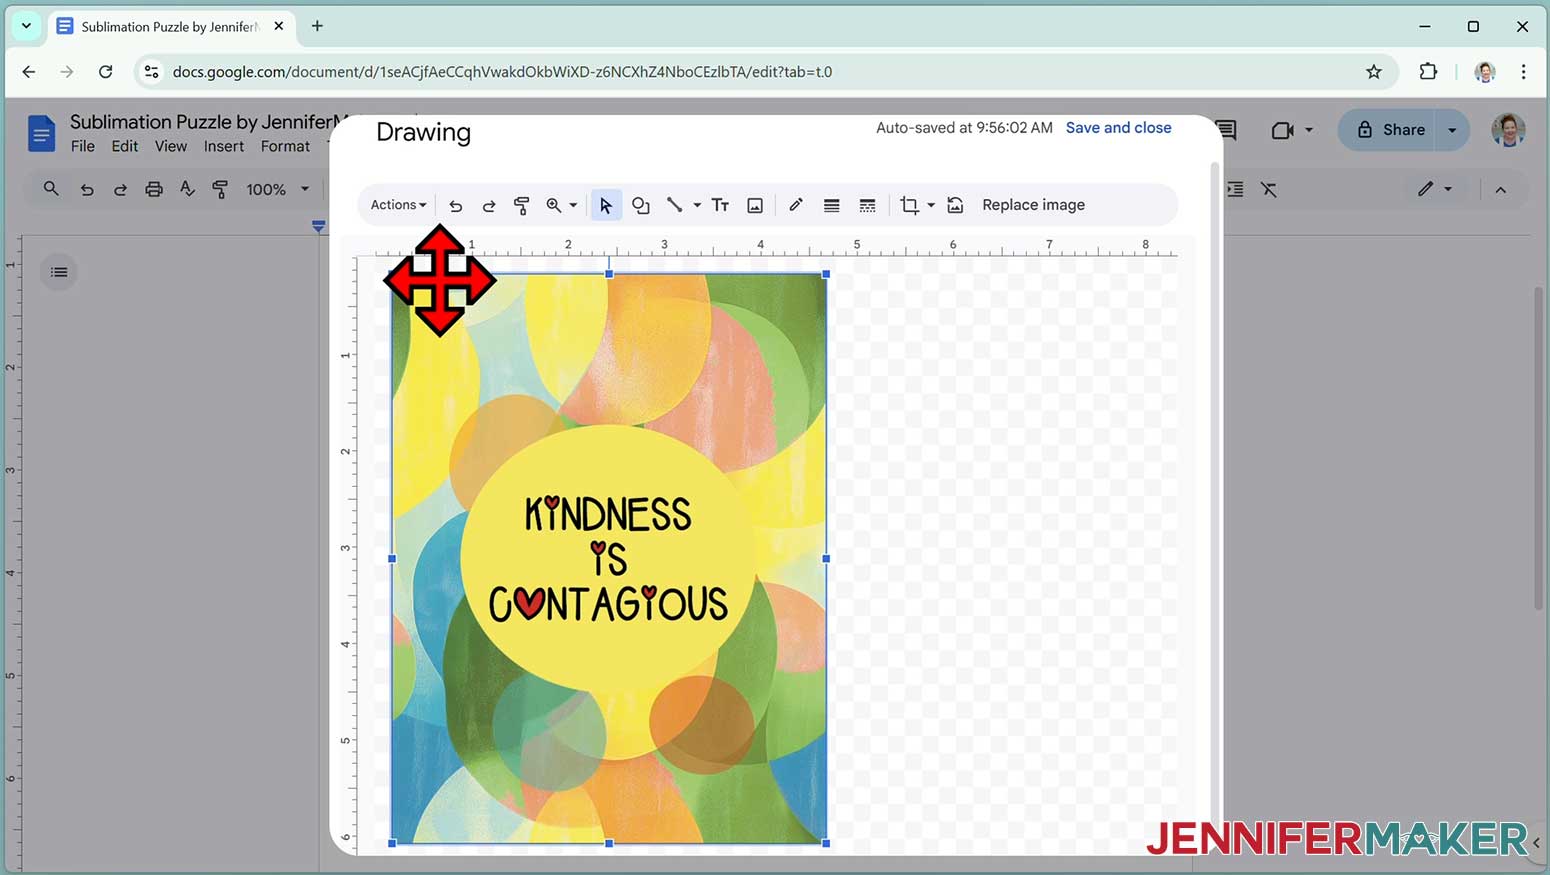1550x875 pixels.
Task: Click the Drawing zoom magnifier icon
Action: 553,205
